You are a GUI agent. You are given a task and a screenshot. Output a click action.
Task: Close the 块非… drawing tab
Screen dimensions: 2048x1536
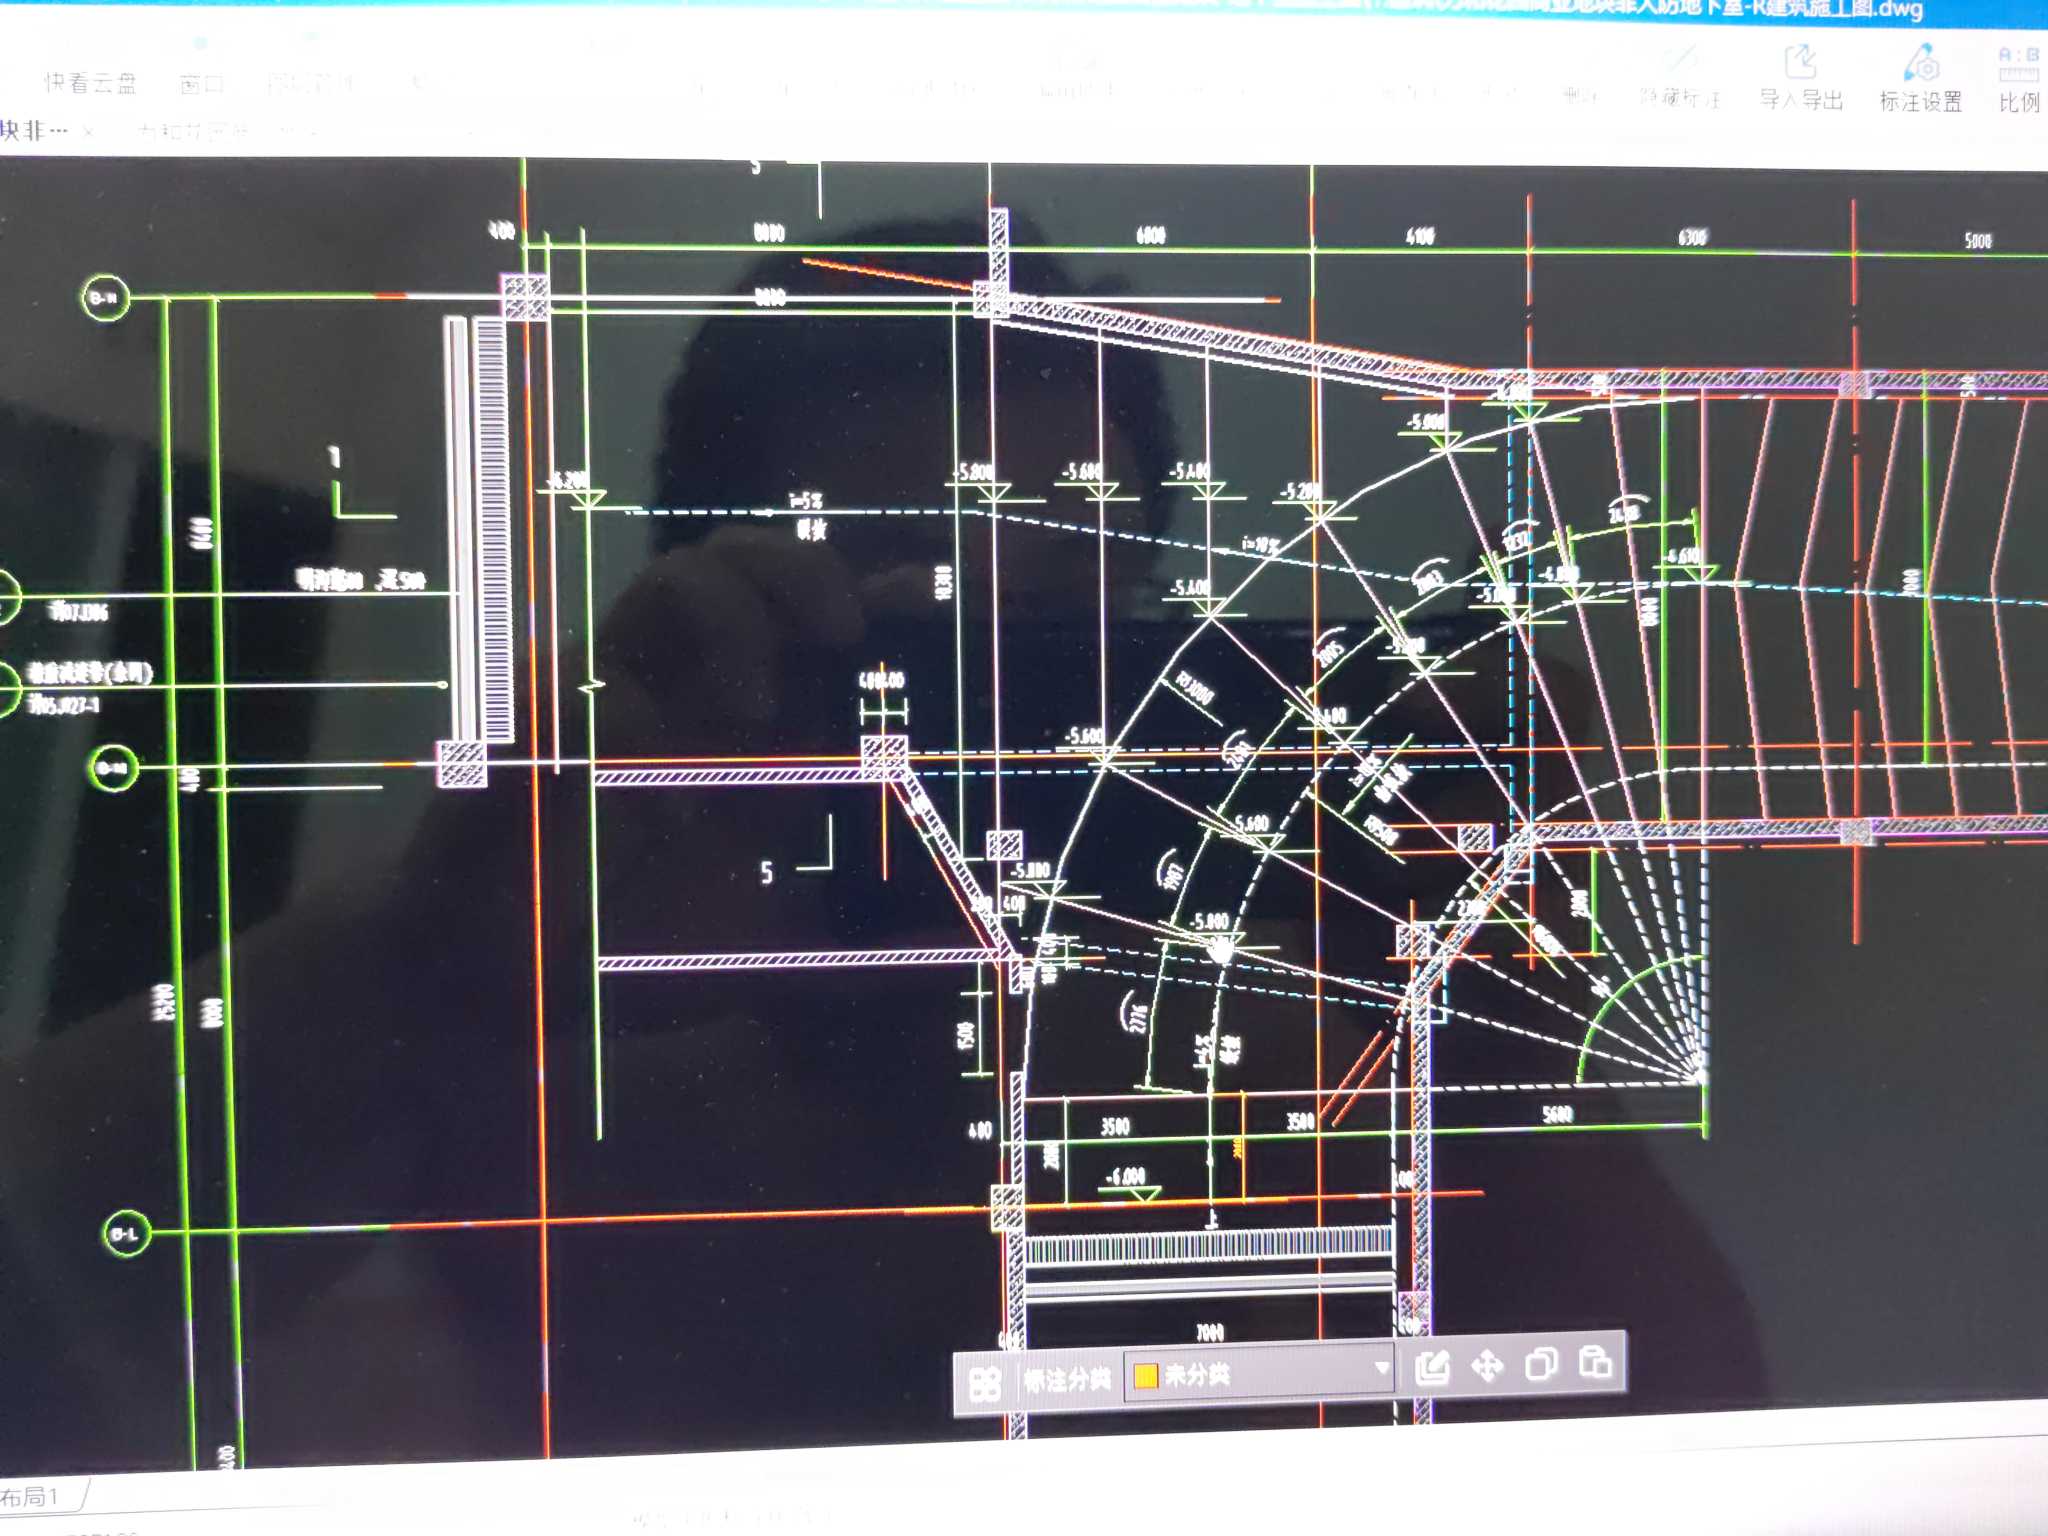click(x=88, y=131)
